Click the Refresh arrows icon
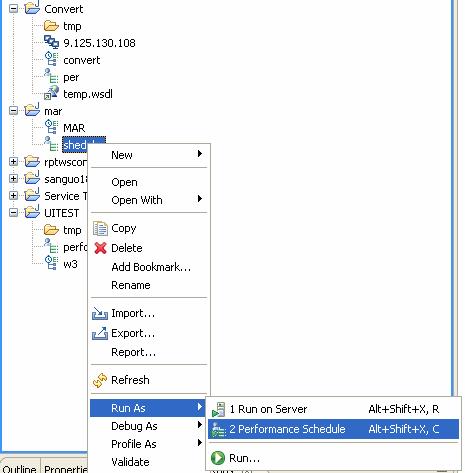 (100, 380)
